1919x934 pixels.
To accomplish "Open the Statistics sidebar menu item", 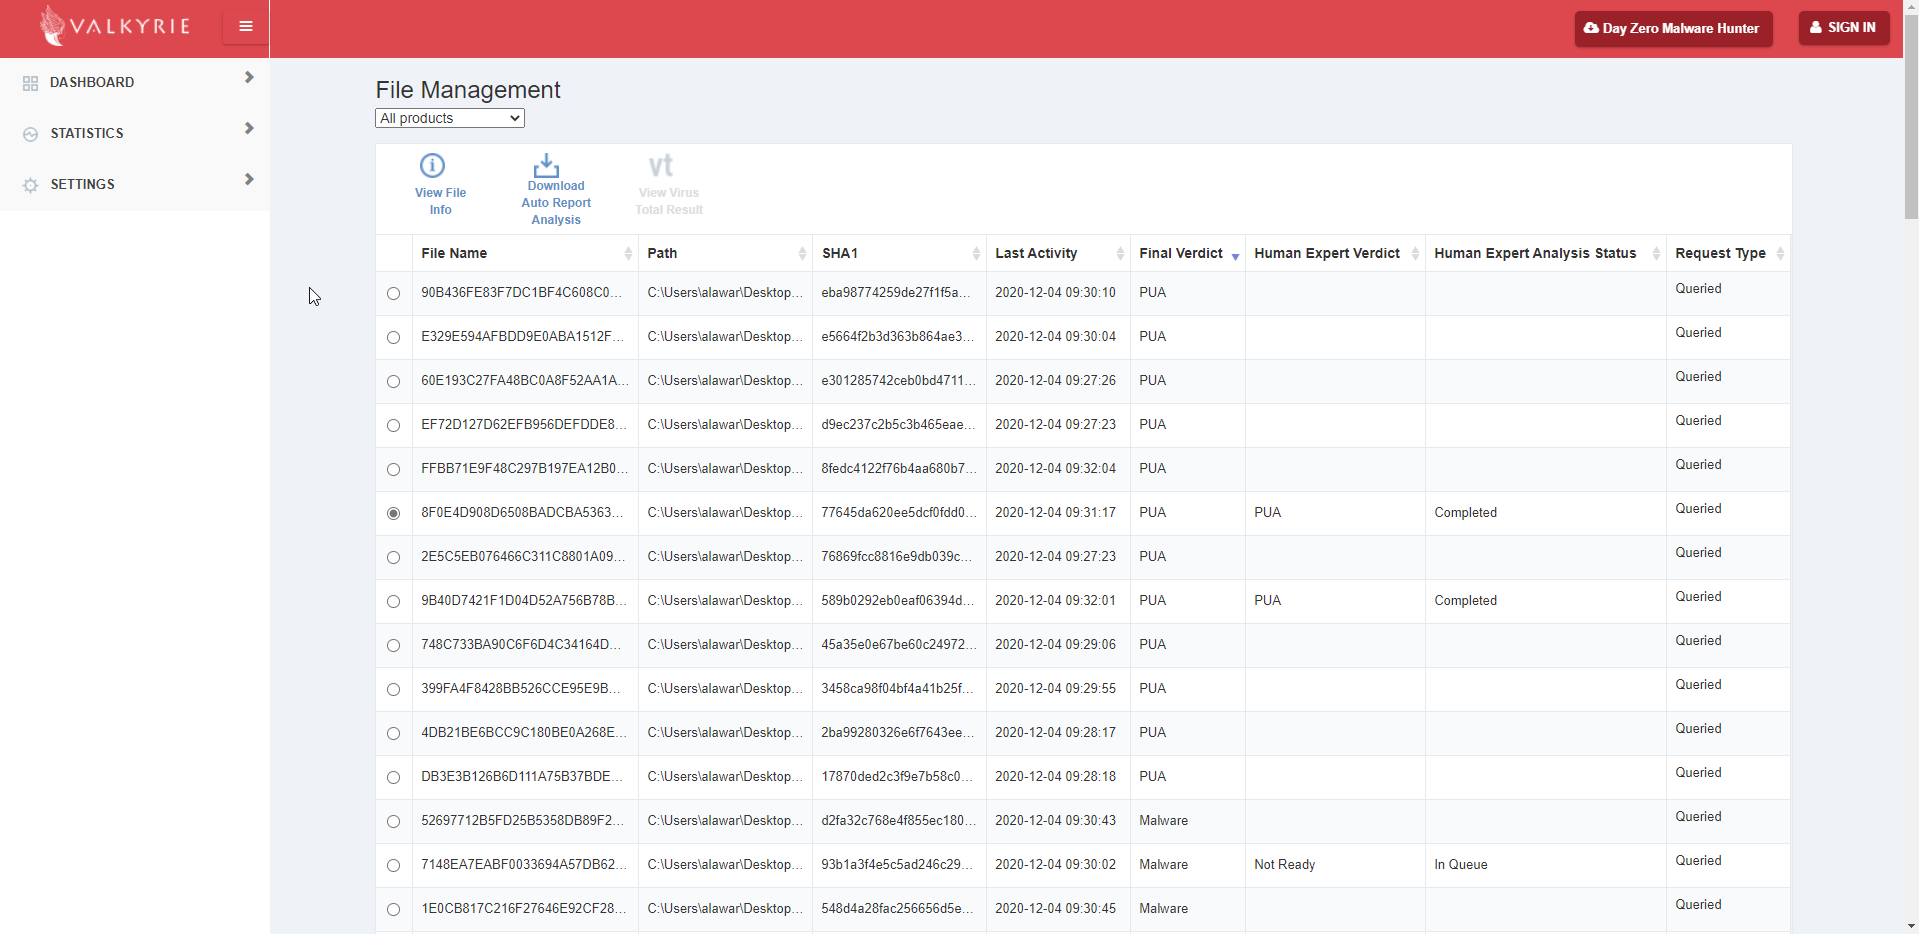I will [87, 133].
